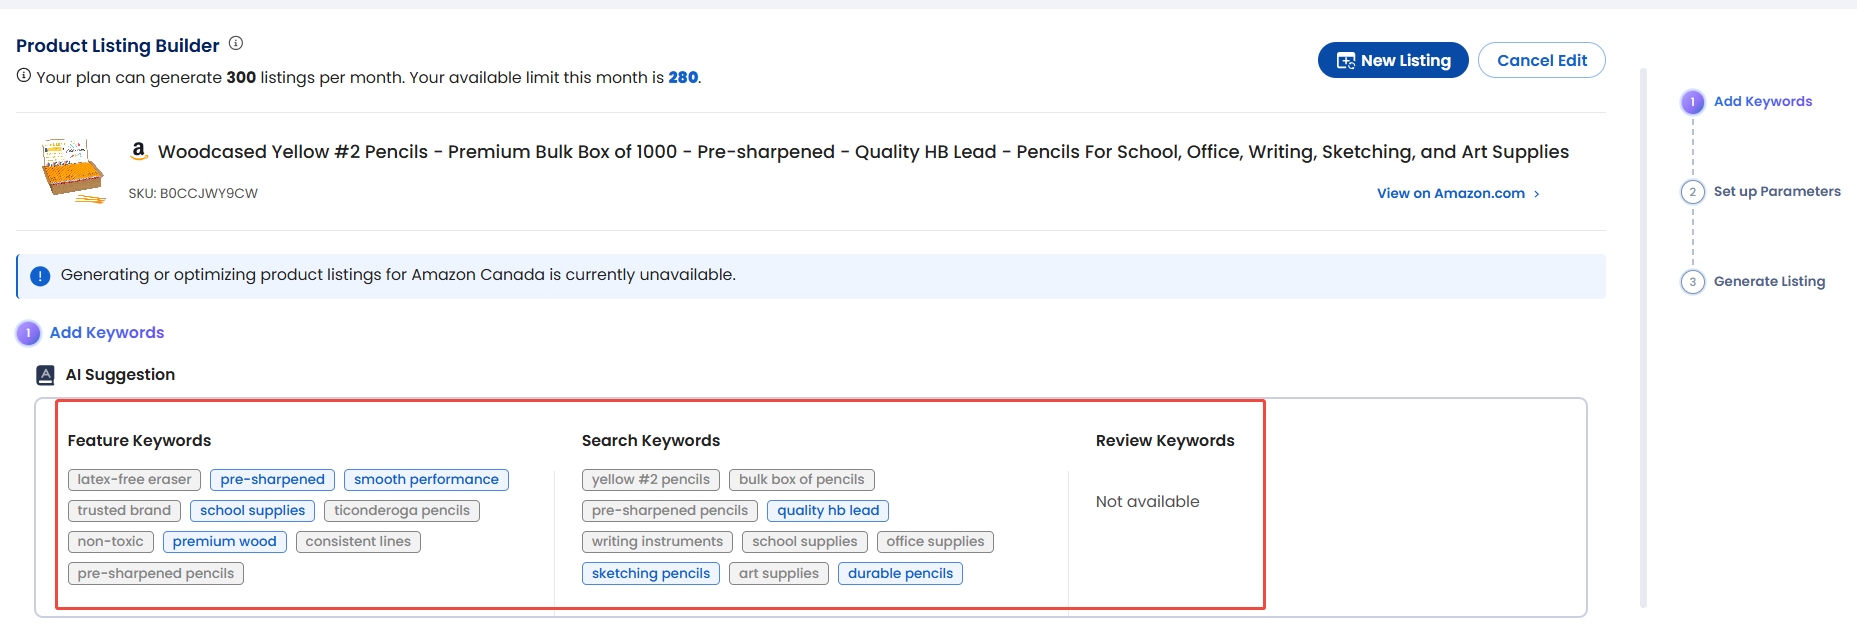Select pre-sharpened pencils under Search Keywords

[x=670, y=511]
